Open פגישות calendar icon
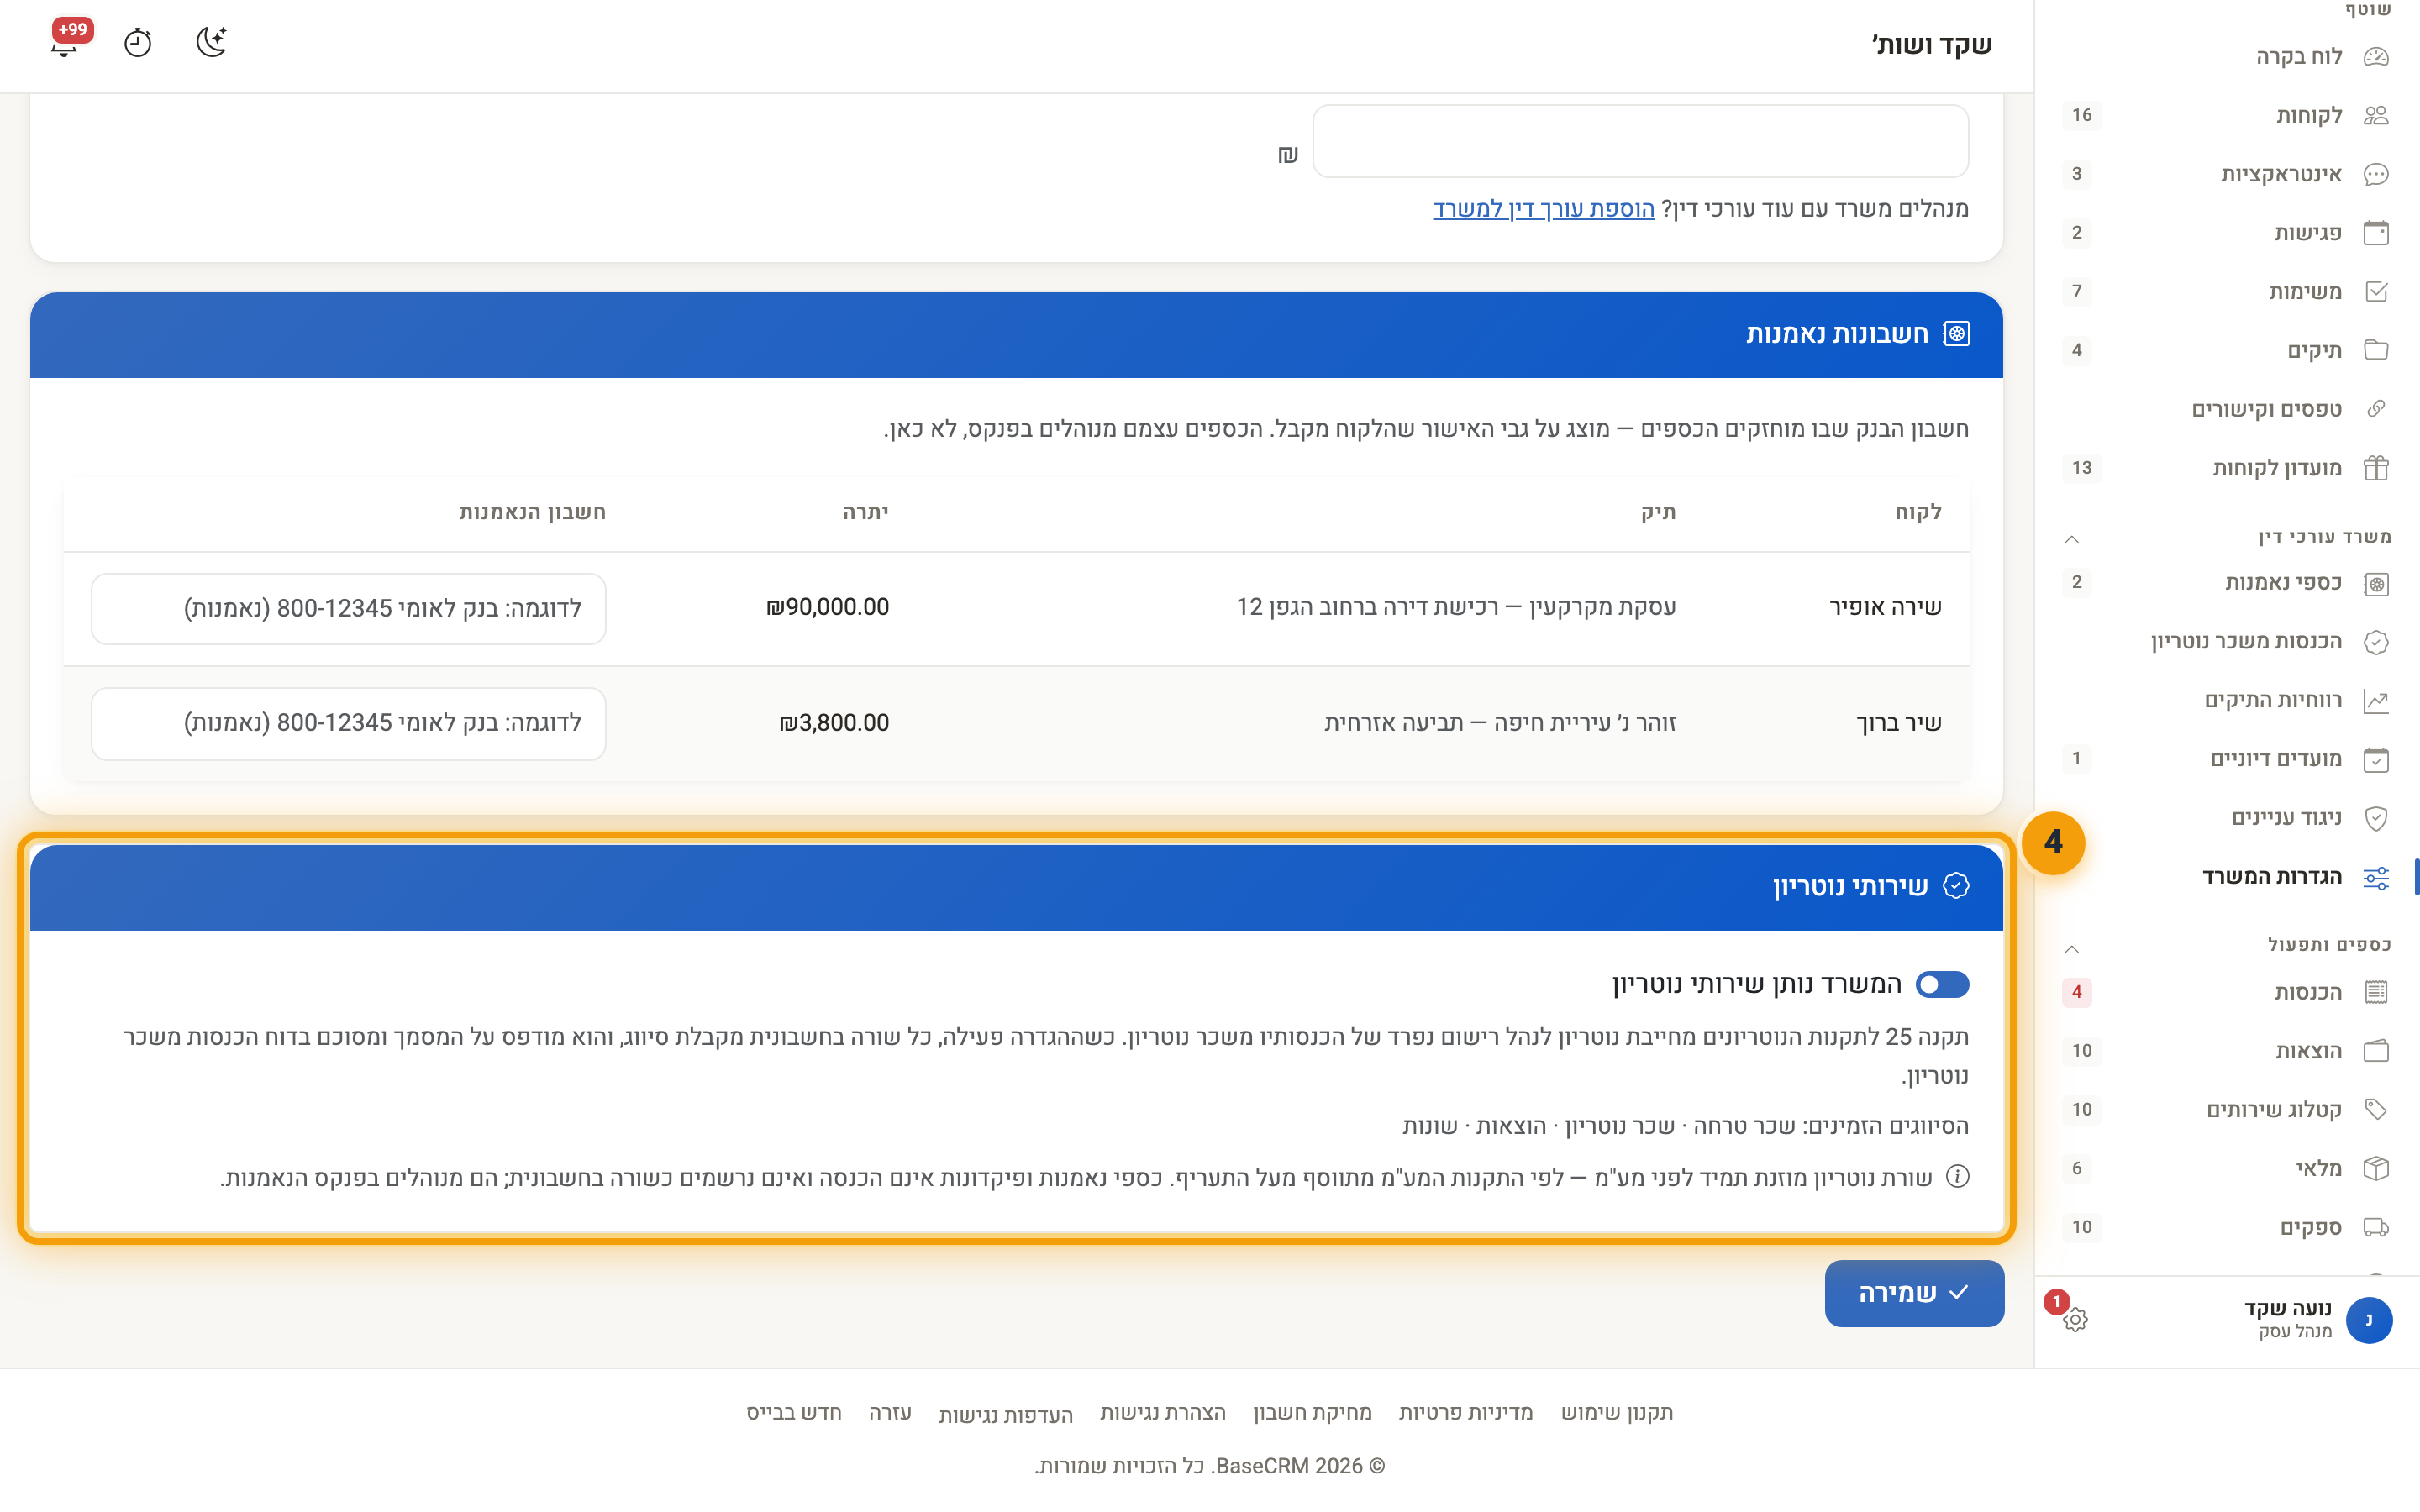The width and height of the screenshot is (2420, 1512). pos(2376,233)
